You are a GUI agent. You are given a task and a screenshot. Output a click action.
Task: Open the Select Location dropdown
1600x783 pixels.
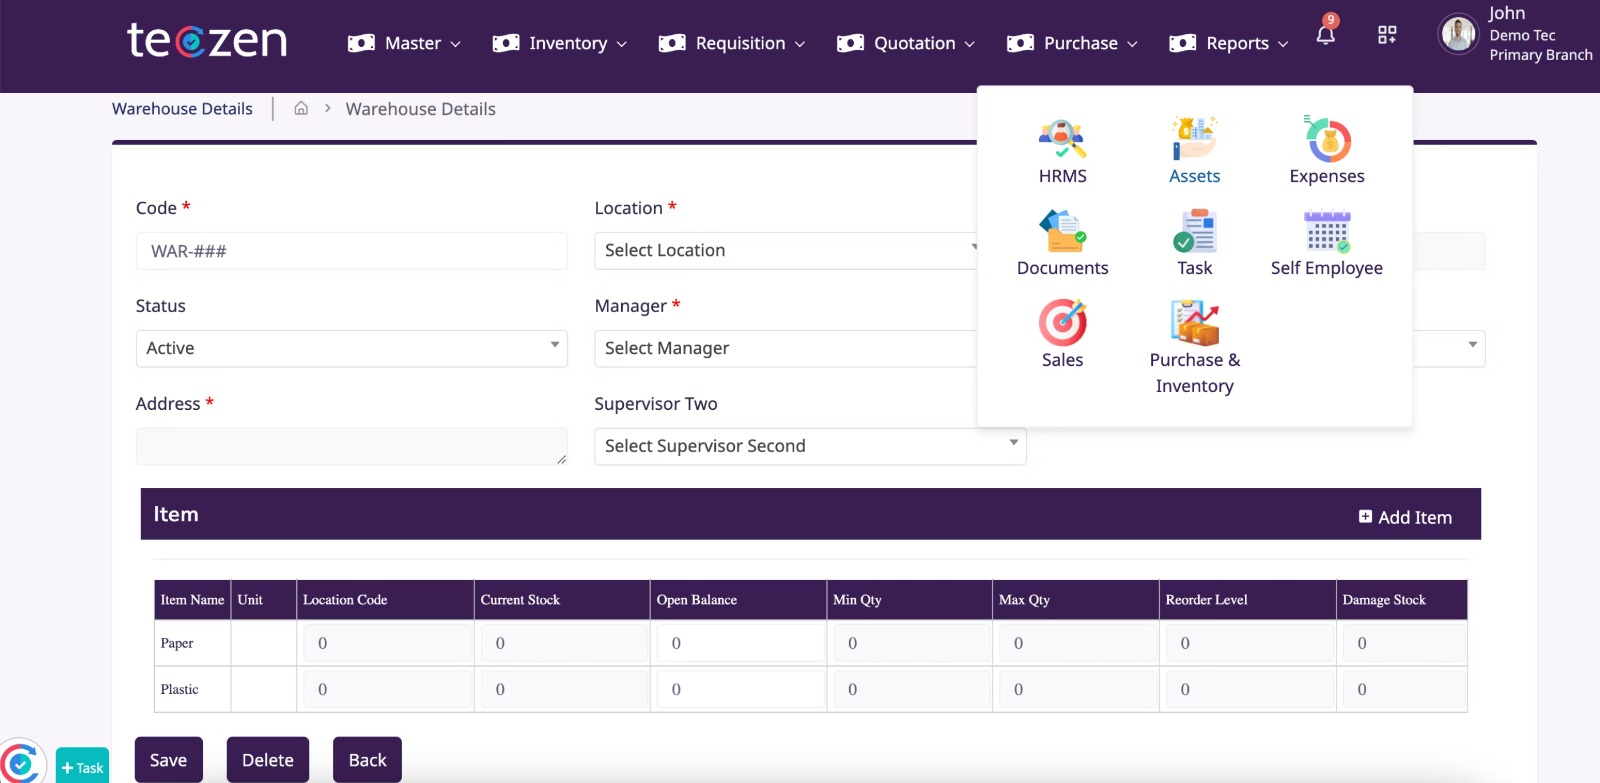[785, 251]
